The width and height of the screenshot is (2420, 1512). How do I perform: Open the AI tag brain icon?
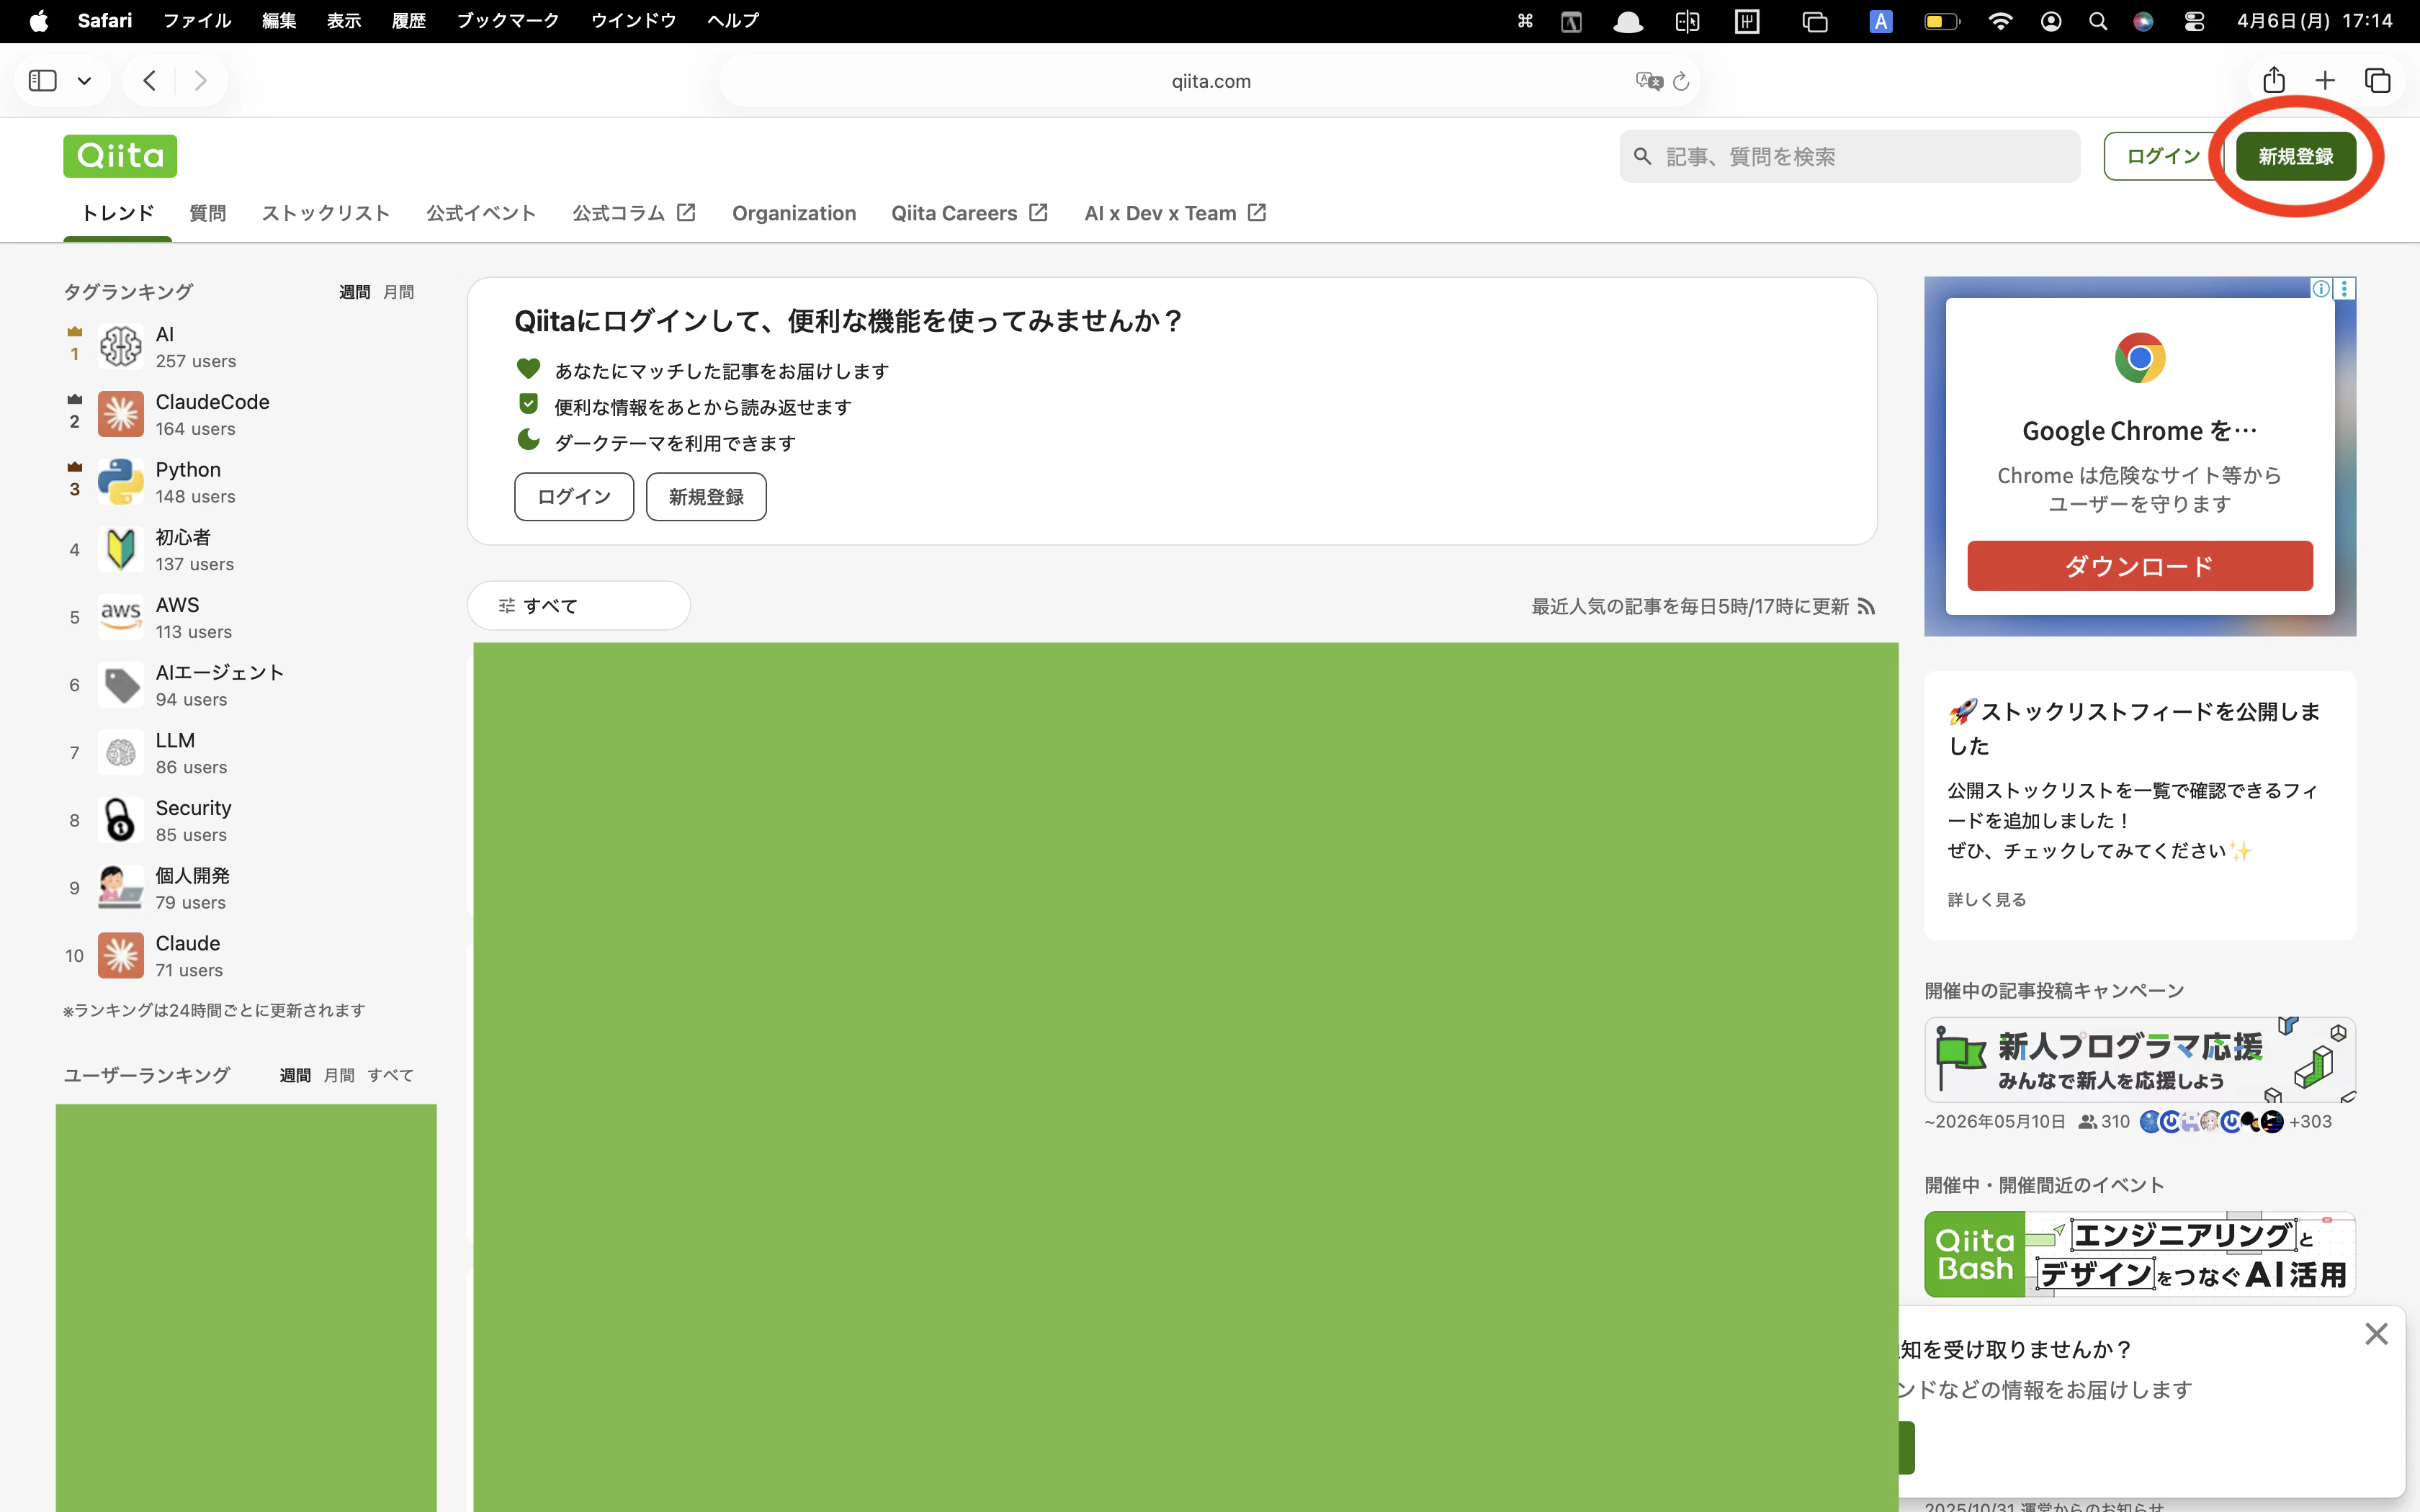121,347
